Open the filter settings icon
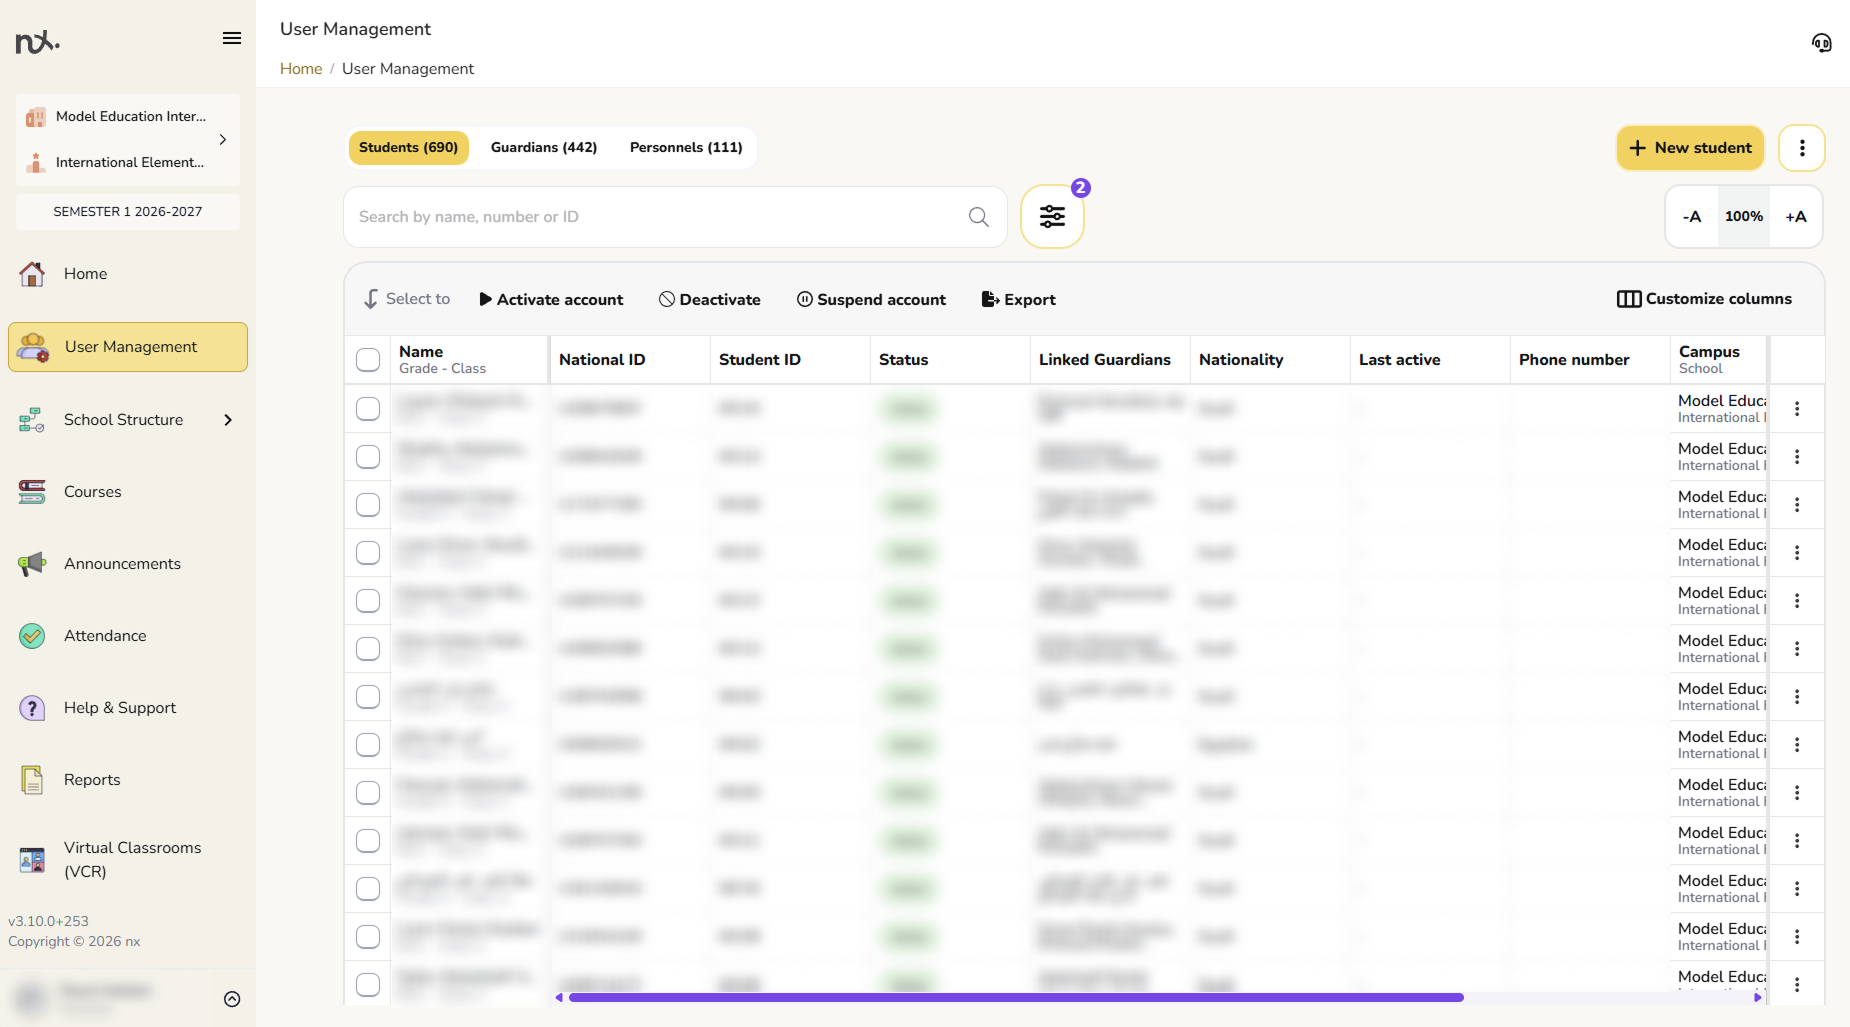 [1052, 217]
